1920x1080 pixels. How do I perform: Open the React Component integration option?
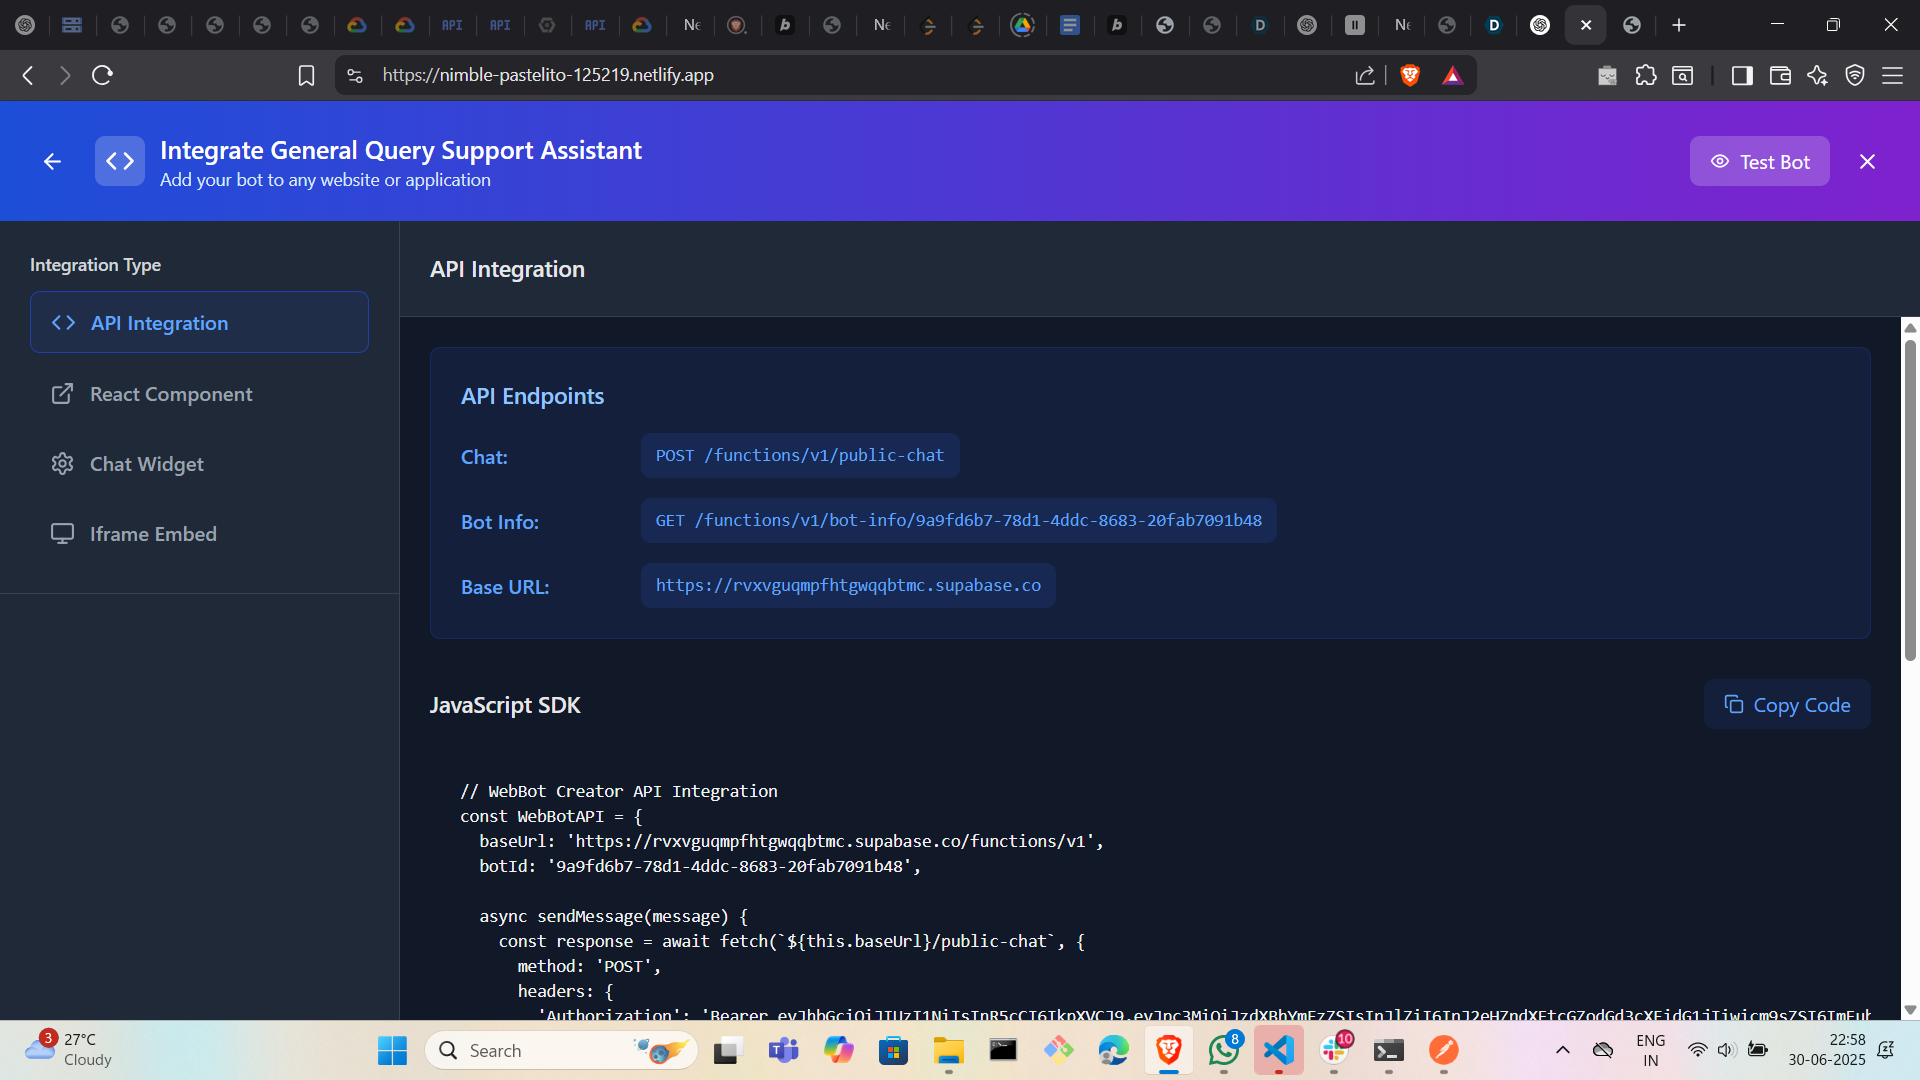pyautogui.click(x=170, y=394)
